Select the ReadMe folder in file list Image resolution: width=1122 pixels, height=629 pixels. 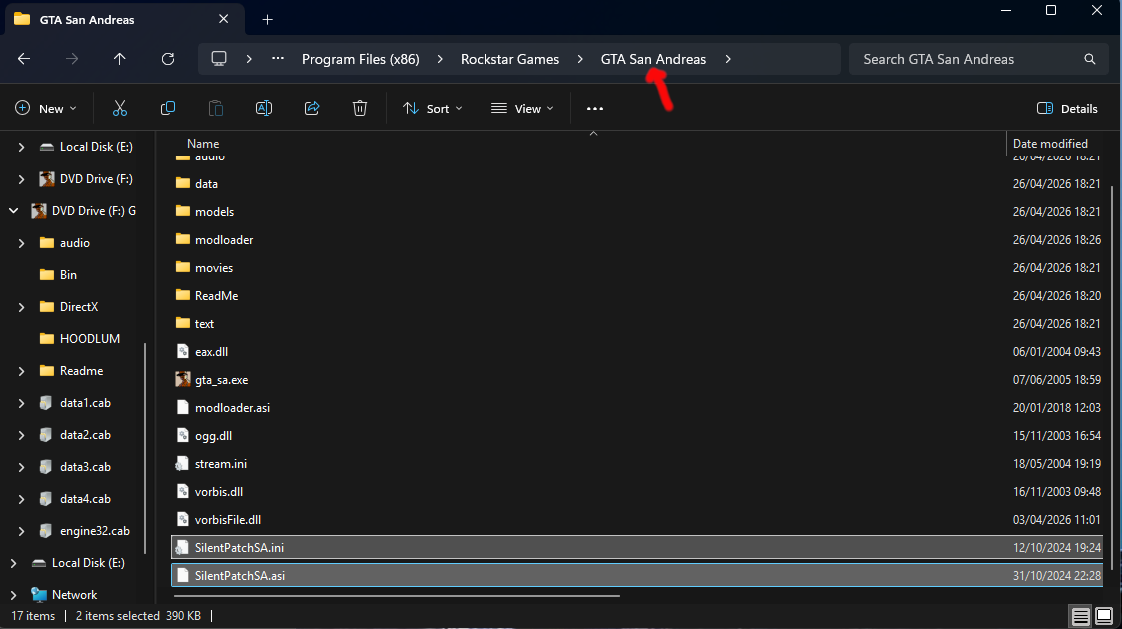click(637, 296)
